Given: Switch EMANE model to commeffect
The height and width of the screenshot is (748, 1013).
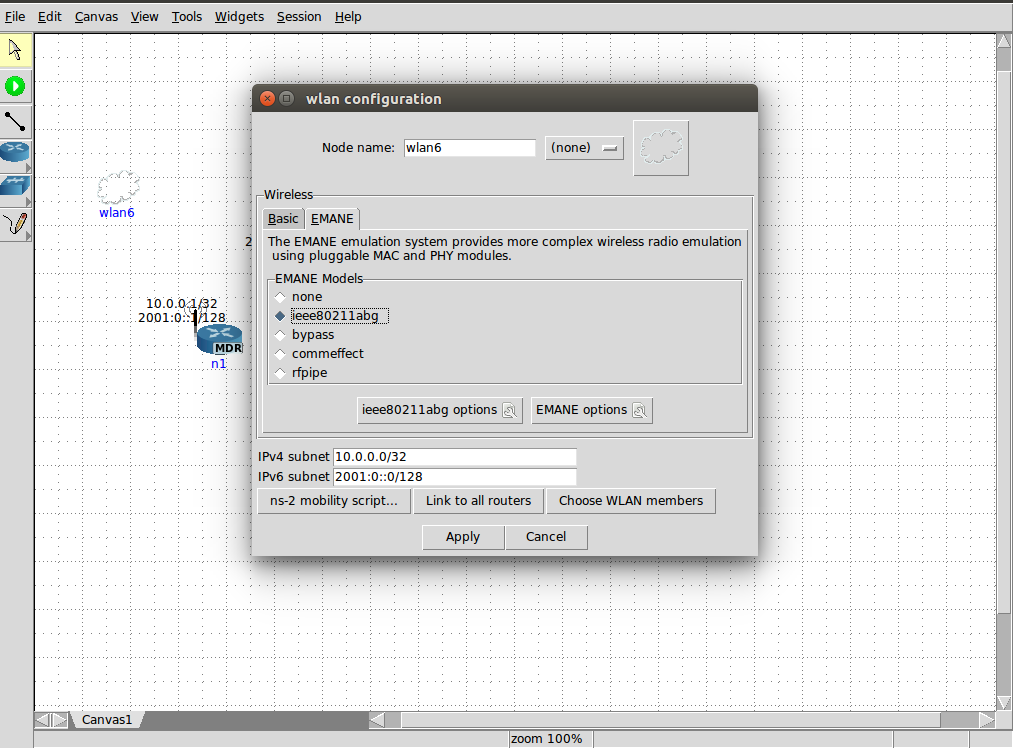Looking at the screenshot, I should click(x=280, y=353).
